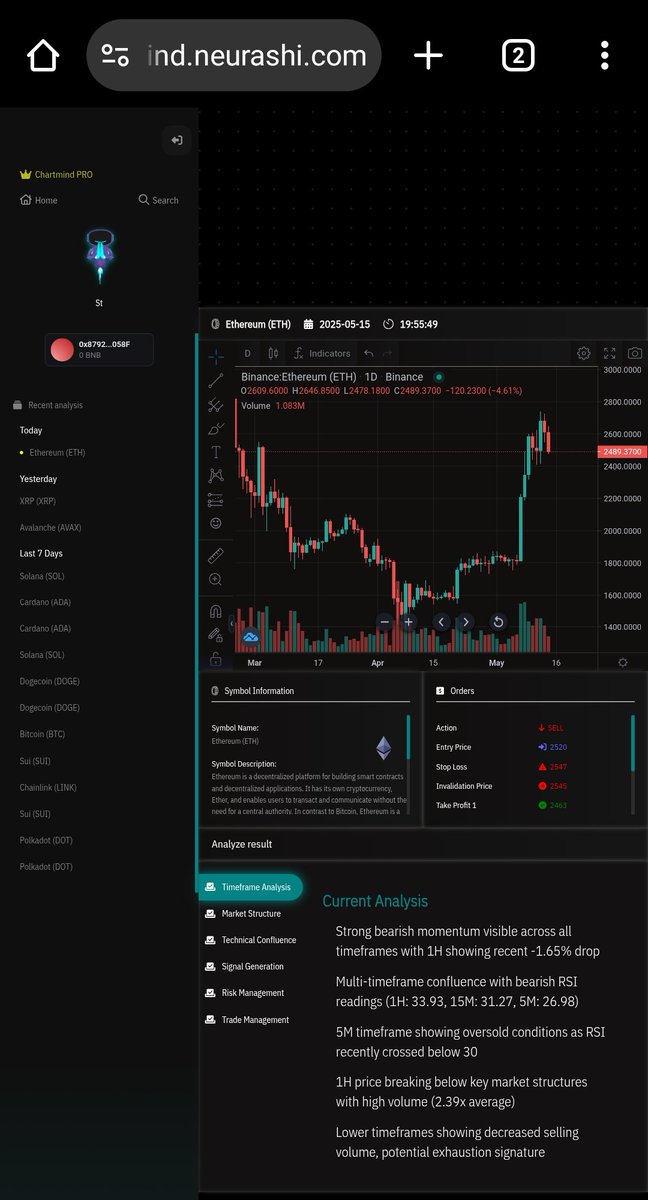Select the XABCD pattern tool
The image size is (648, 1200).
pos(215,476)
